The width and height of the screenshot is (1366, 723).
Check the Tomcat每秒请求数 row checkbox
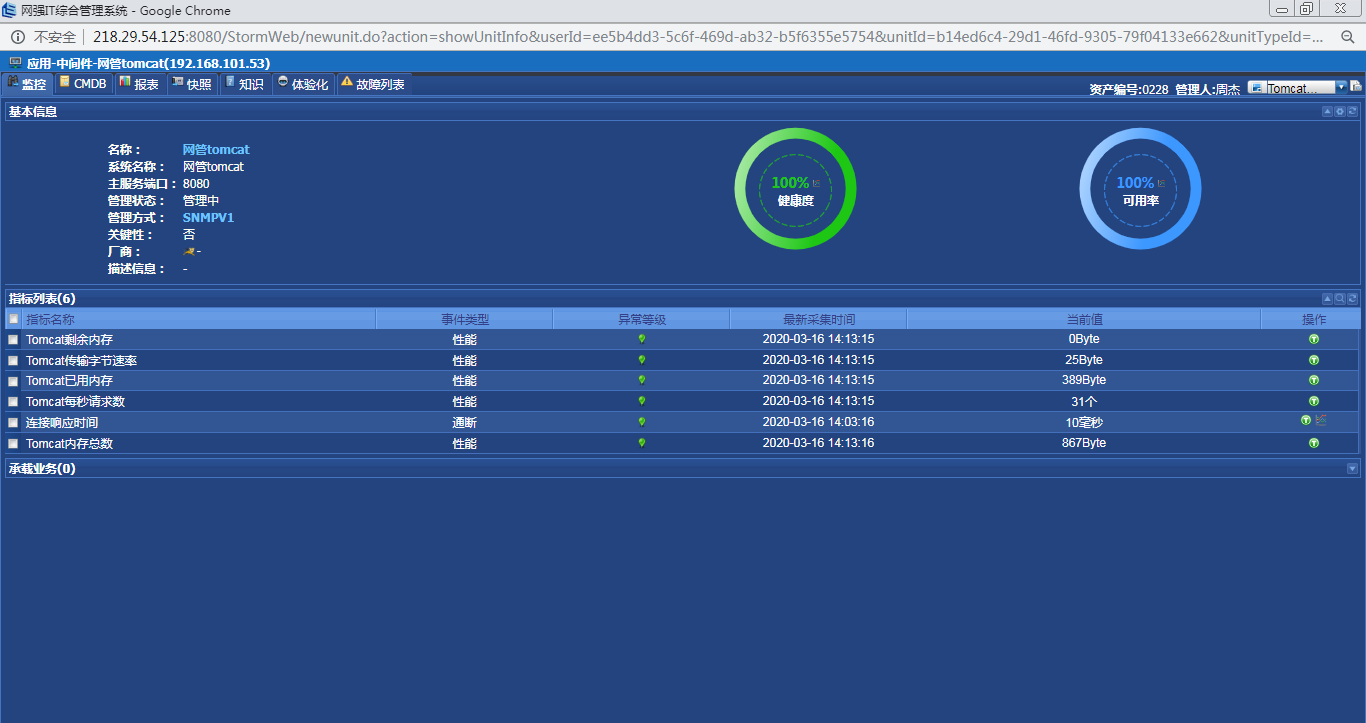13,402
